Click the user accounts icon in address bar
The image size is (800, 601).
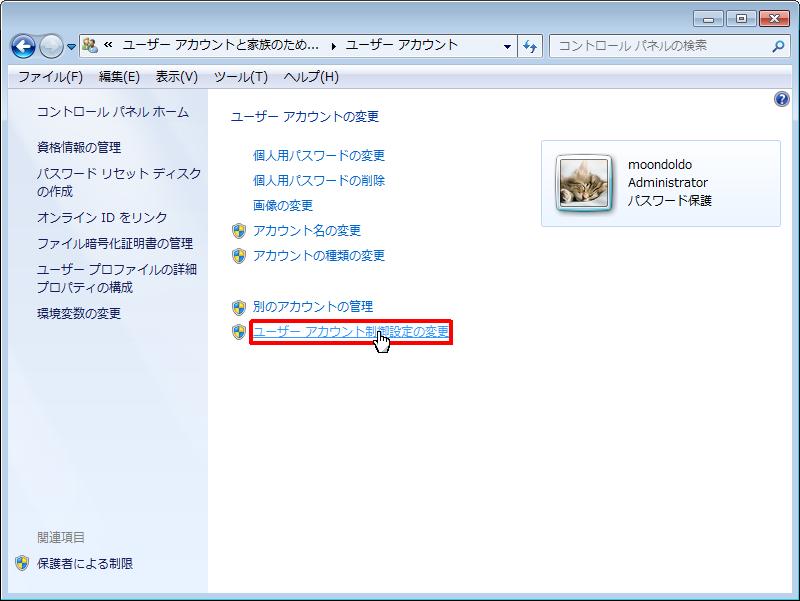click(90, 45)
